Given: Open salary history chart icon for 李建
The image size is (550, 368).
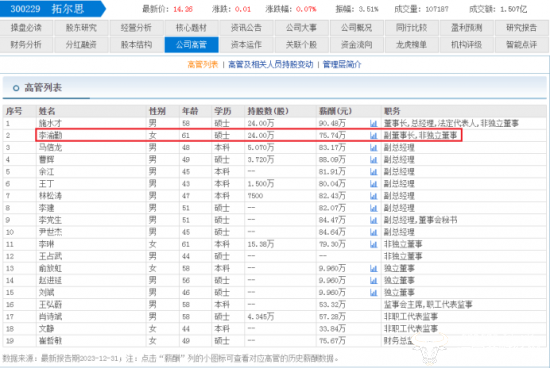Looking at the screenshot, I should point(373,208).
